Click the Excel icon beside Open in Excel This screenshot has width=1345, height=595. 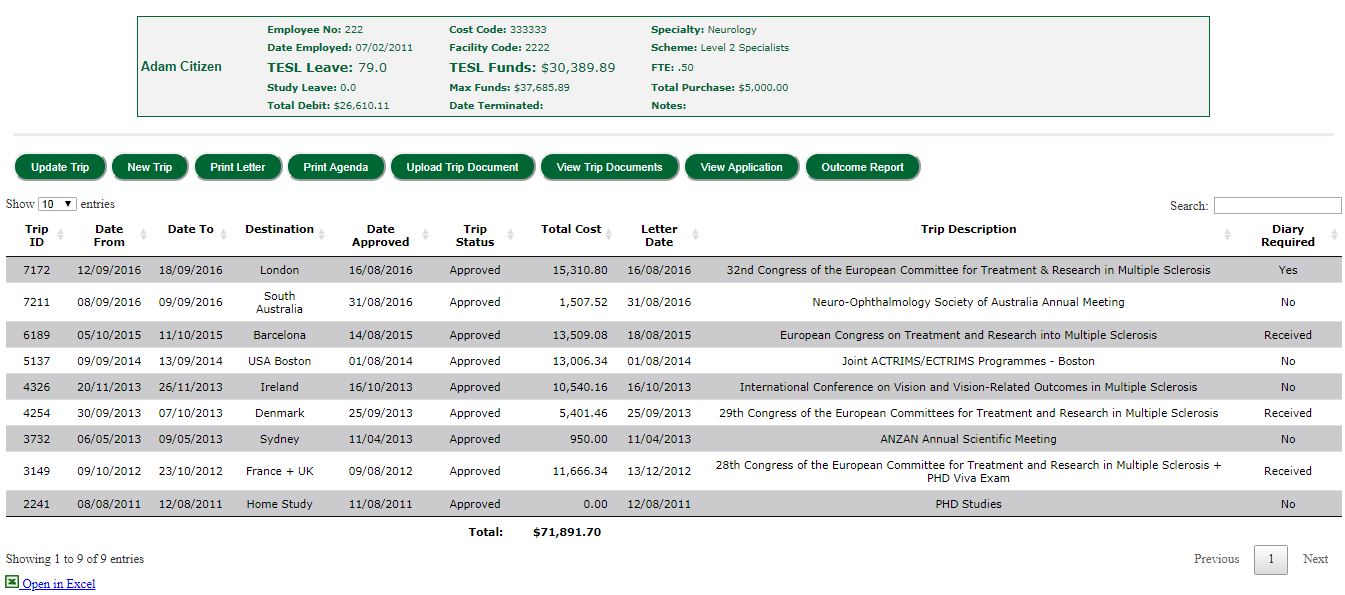pyautogui.click(x=12, y=583)
